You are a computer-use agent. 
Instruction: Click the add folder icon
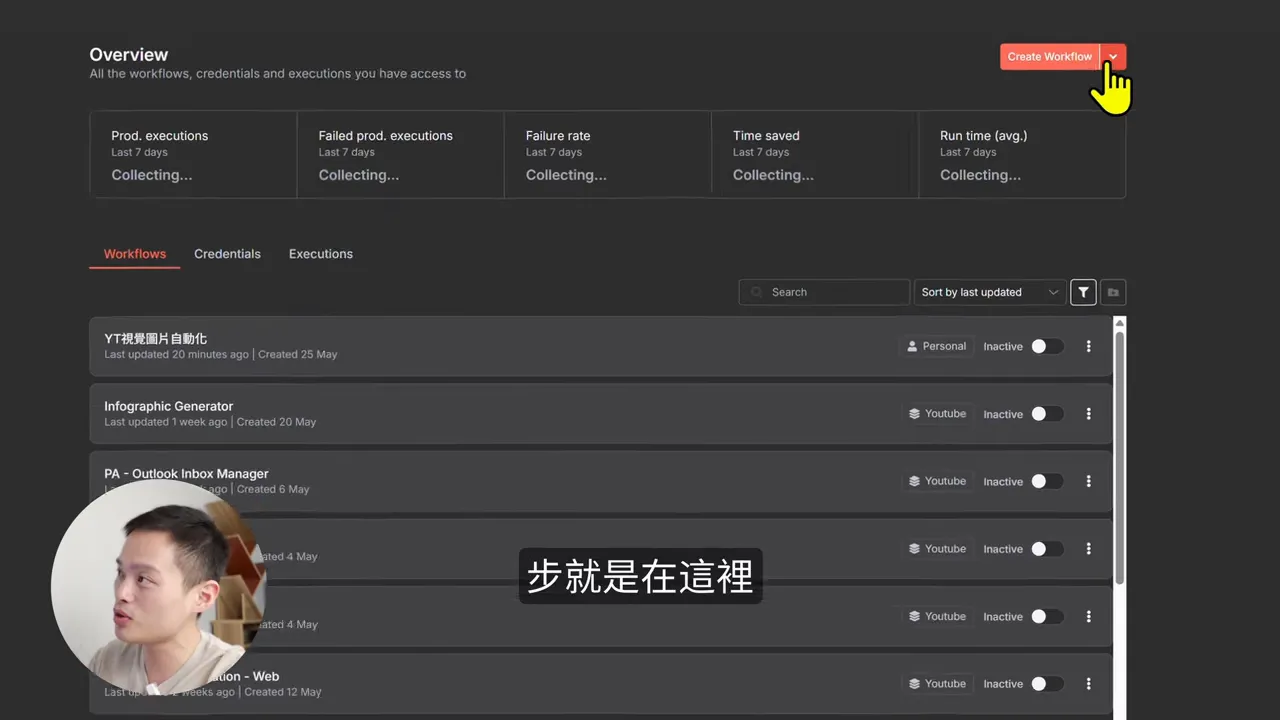click(1113, 292)
